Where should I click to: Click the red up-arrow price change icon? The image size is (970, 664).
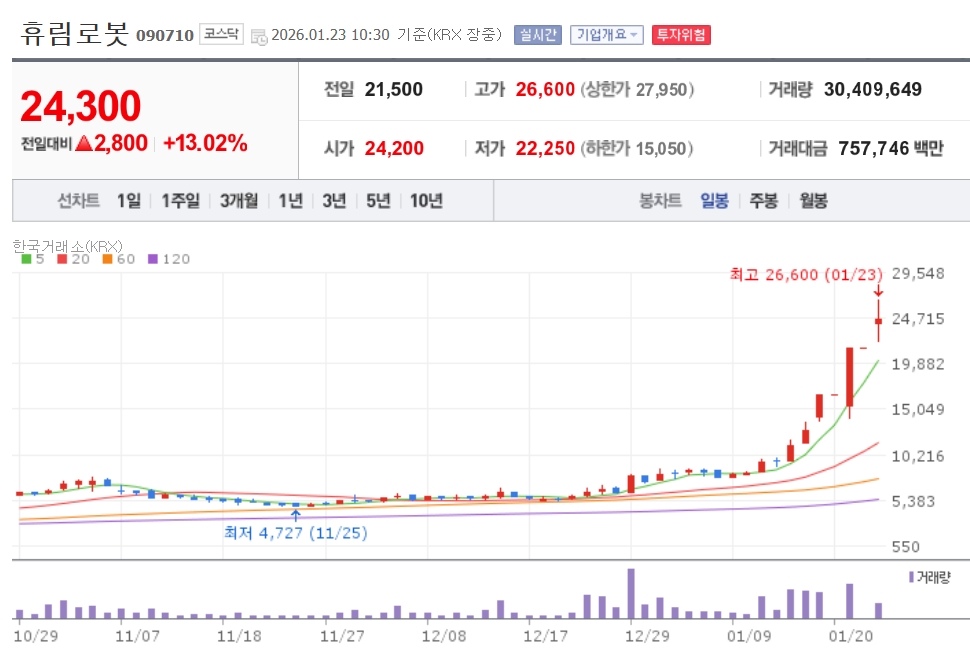[x=84, y=143]
